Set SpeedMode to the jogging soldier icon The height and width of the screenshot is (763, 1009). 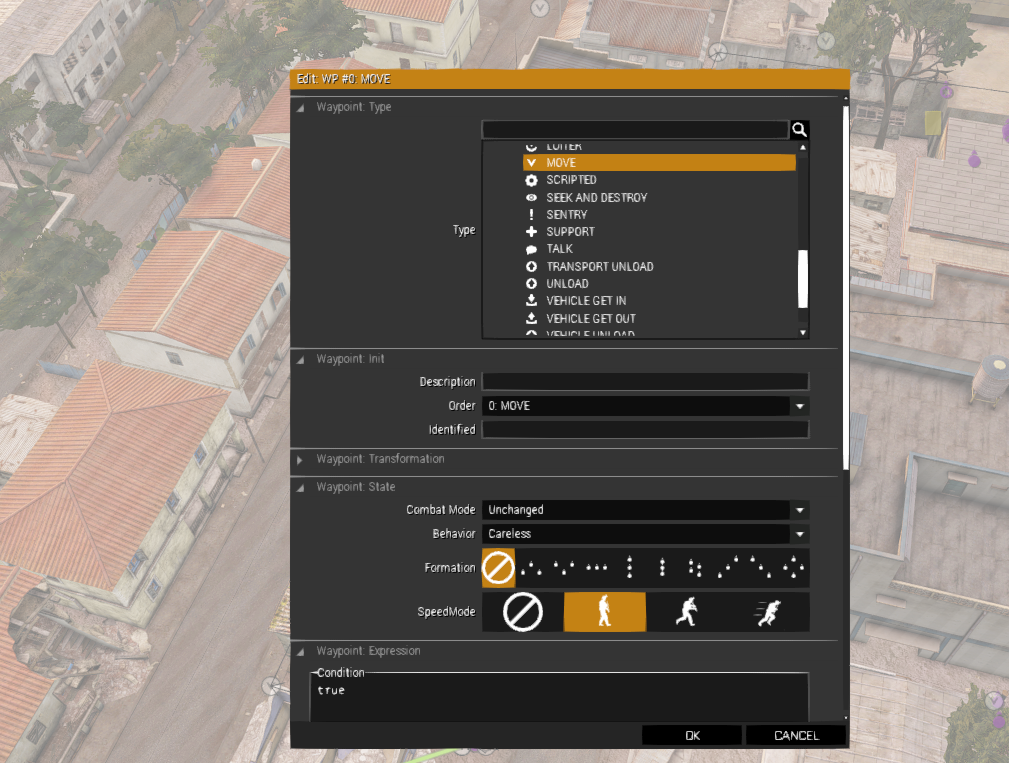(686, 611)
